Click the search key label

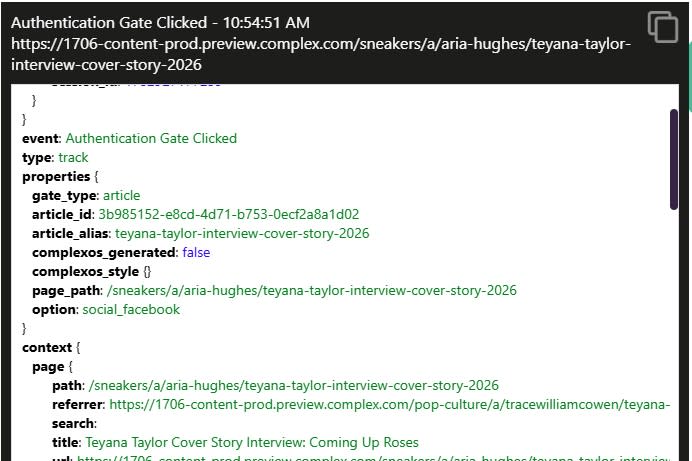tap(73, 424)
